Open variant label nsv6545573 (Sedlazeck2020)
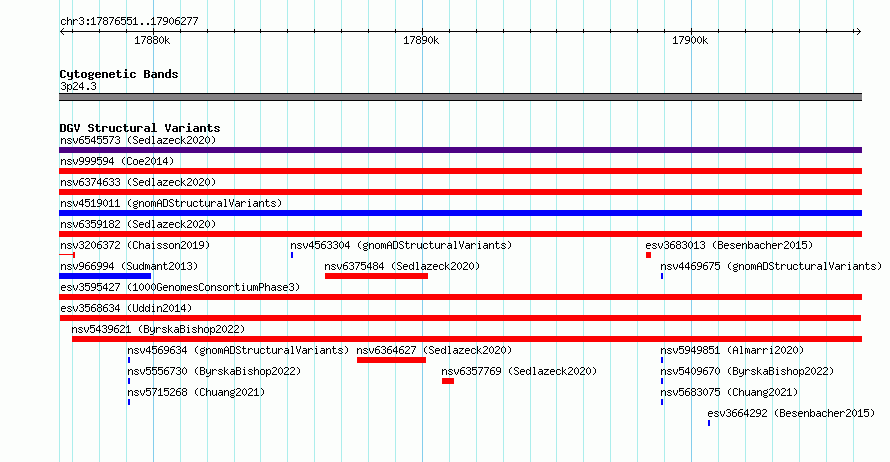The height and width of the screenshot is (462, 890). 138,140
